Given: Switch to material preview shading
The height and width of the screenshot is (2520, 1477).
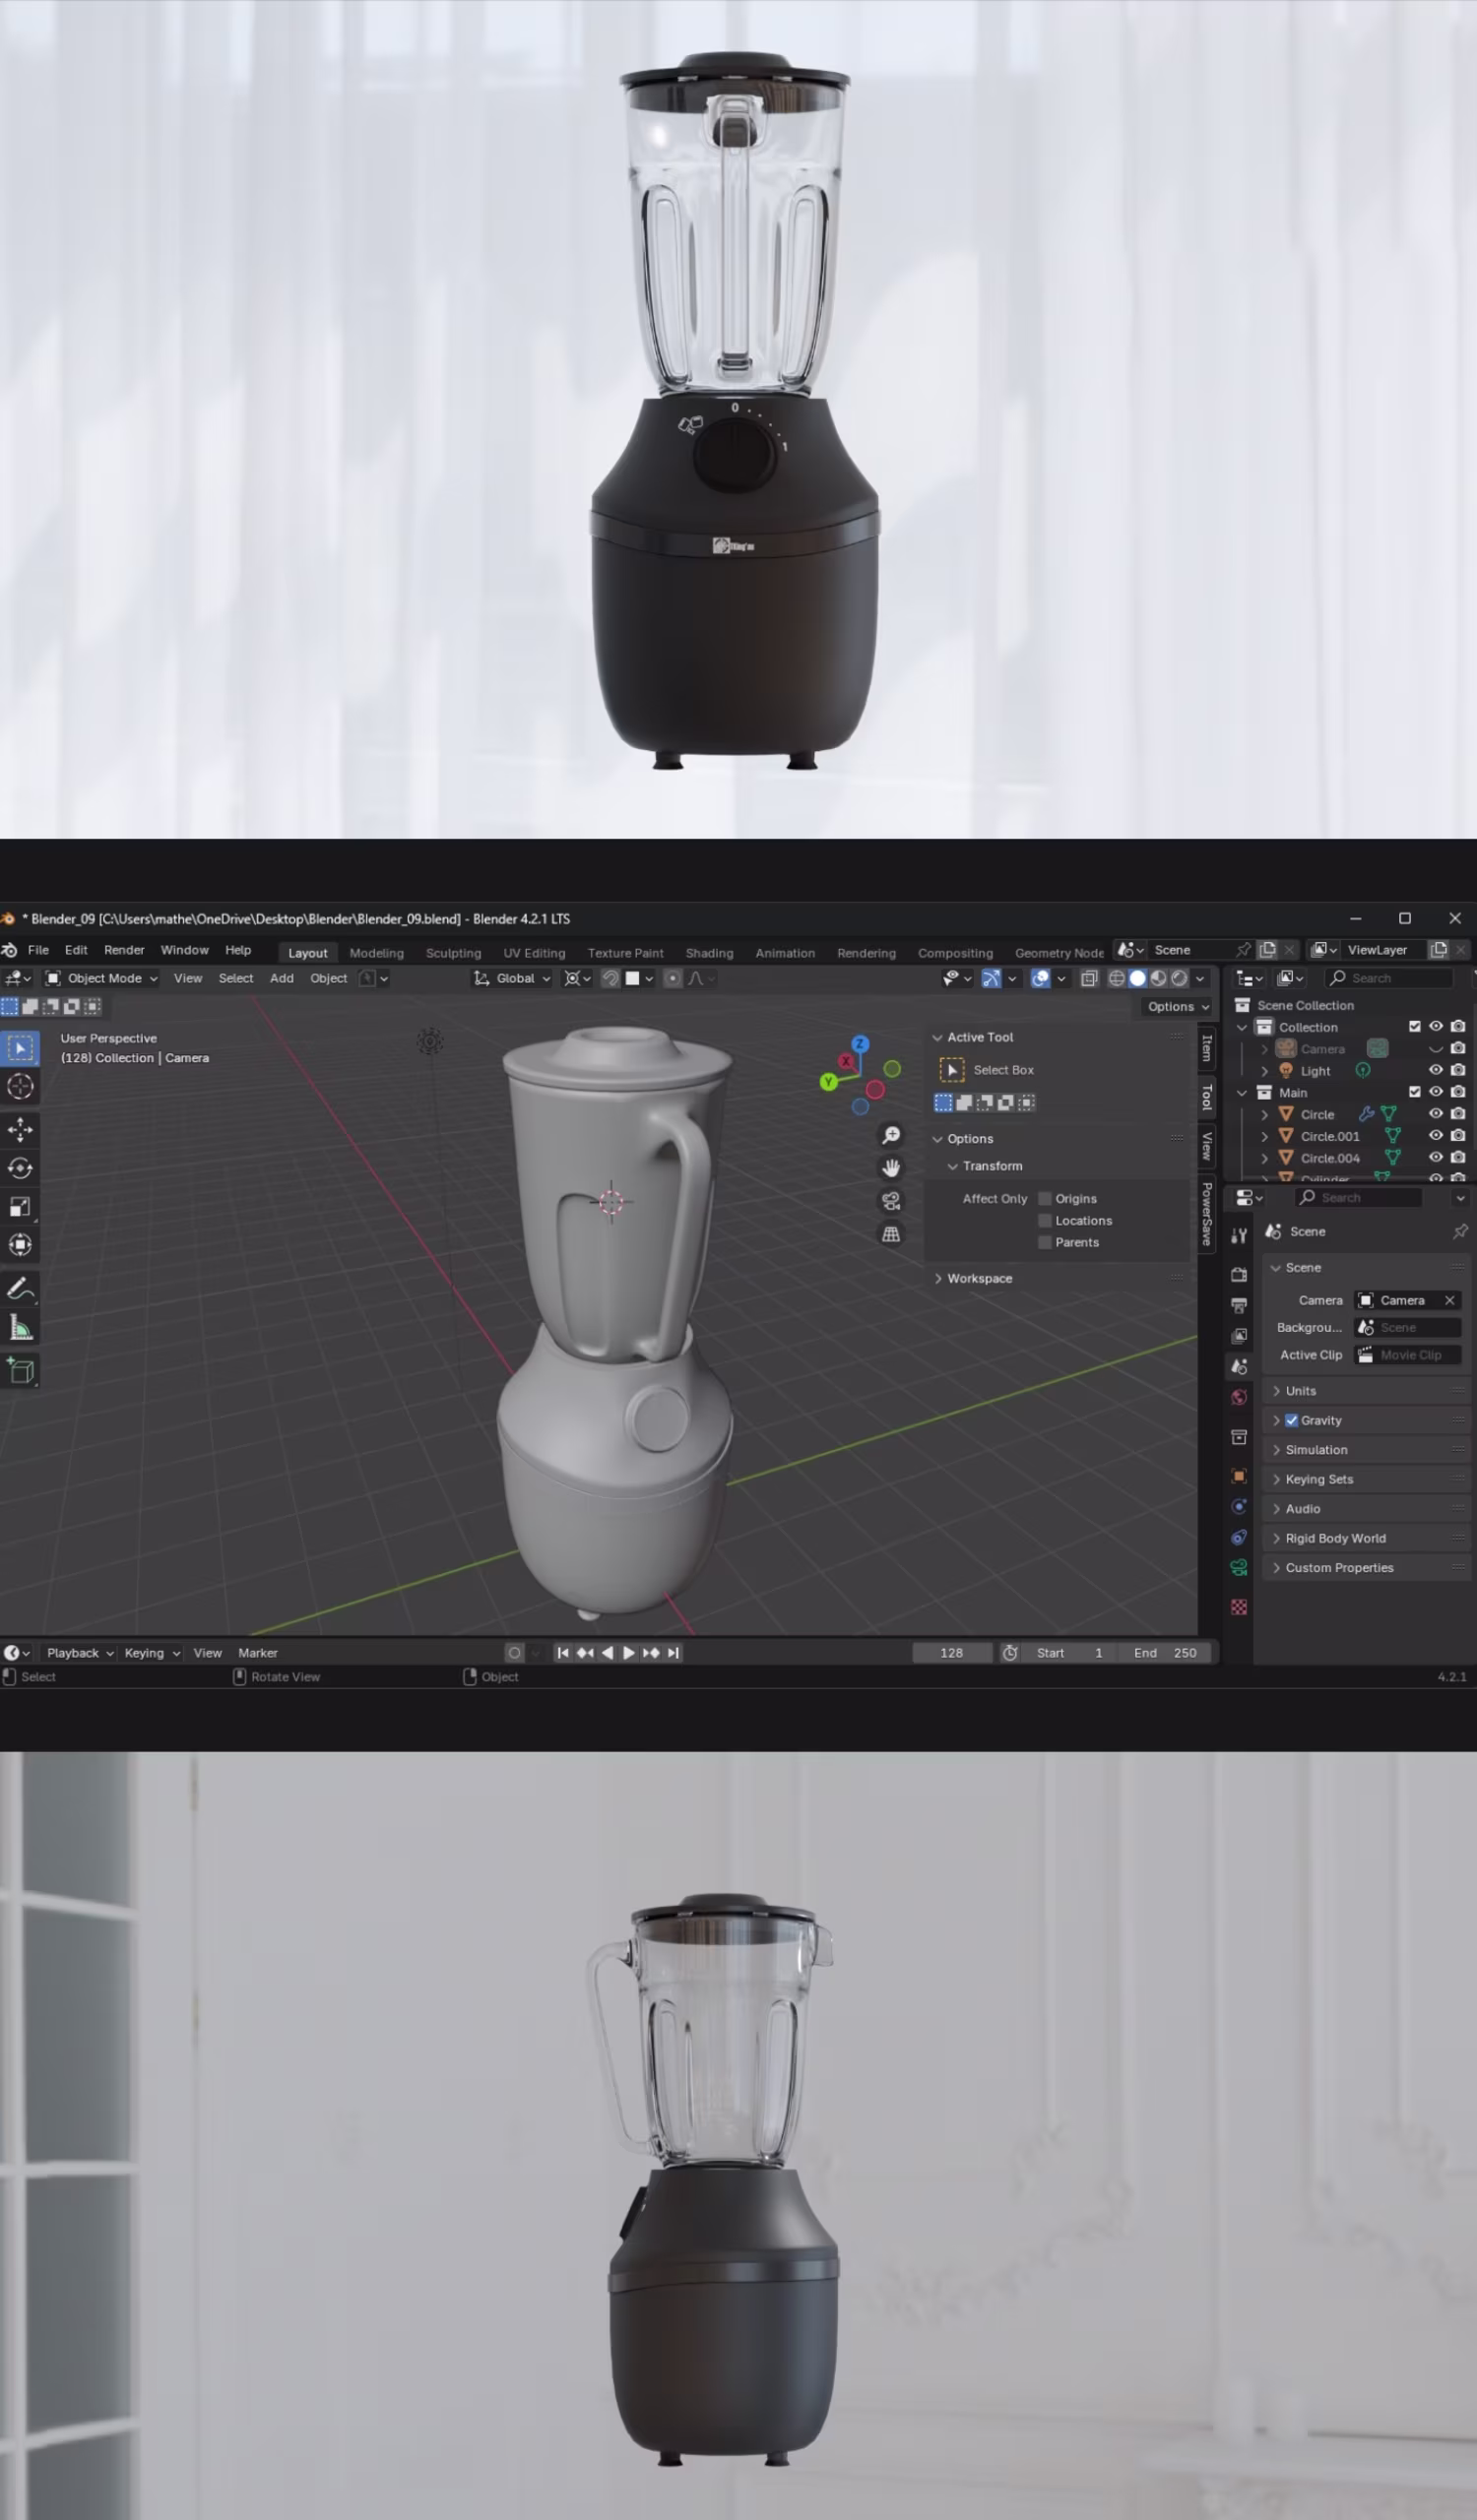Looking at the screenshot, I should click(x=1158, y=978).
